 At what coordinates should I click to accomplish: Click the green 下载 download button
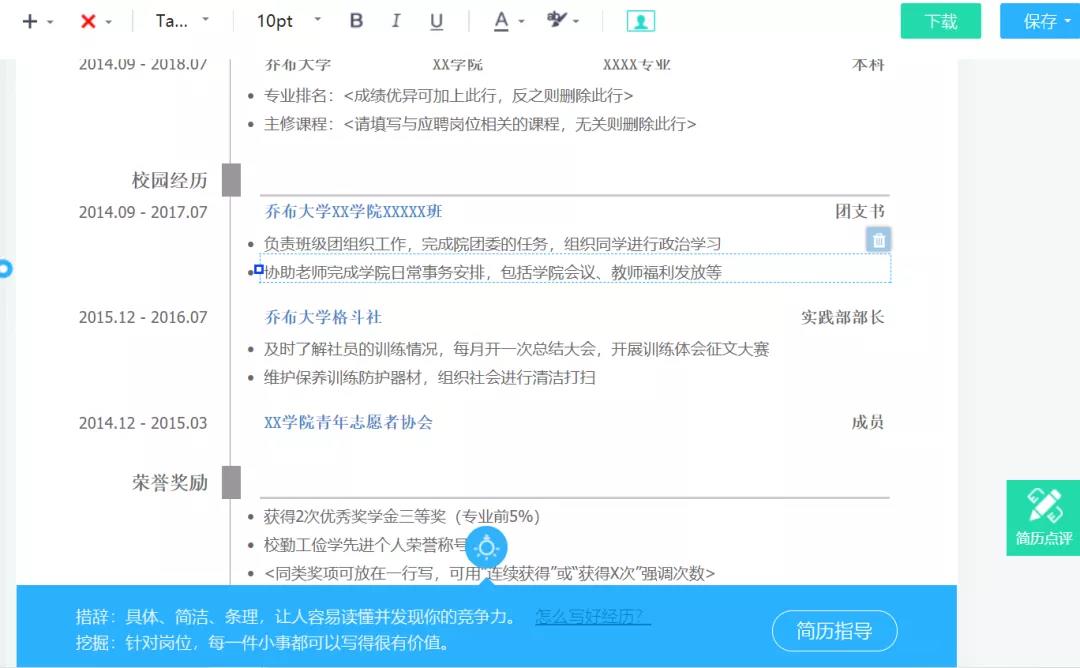click(940, 21)
